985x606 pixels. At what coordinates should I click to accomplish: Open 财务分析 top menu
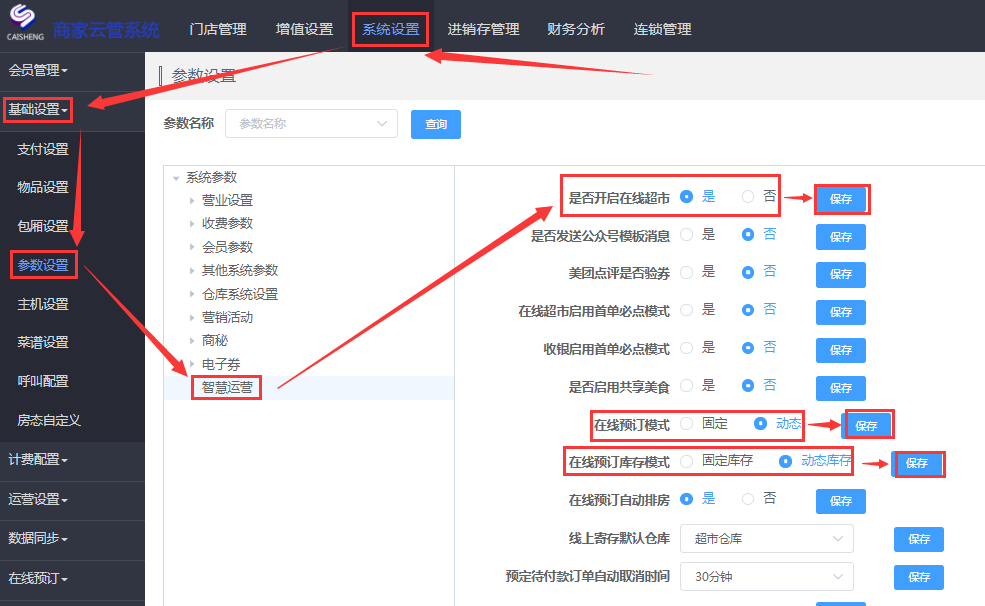coord(575,30)
